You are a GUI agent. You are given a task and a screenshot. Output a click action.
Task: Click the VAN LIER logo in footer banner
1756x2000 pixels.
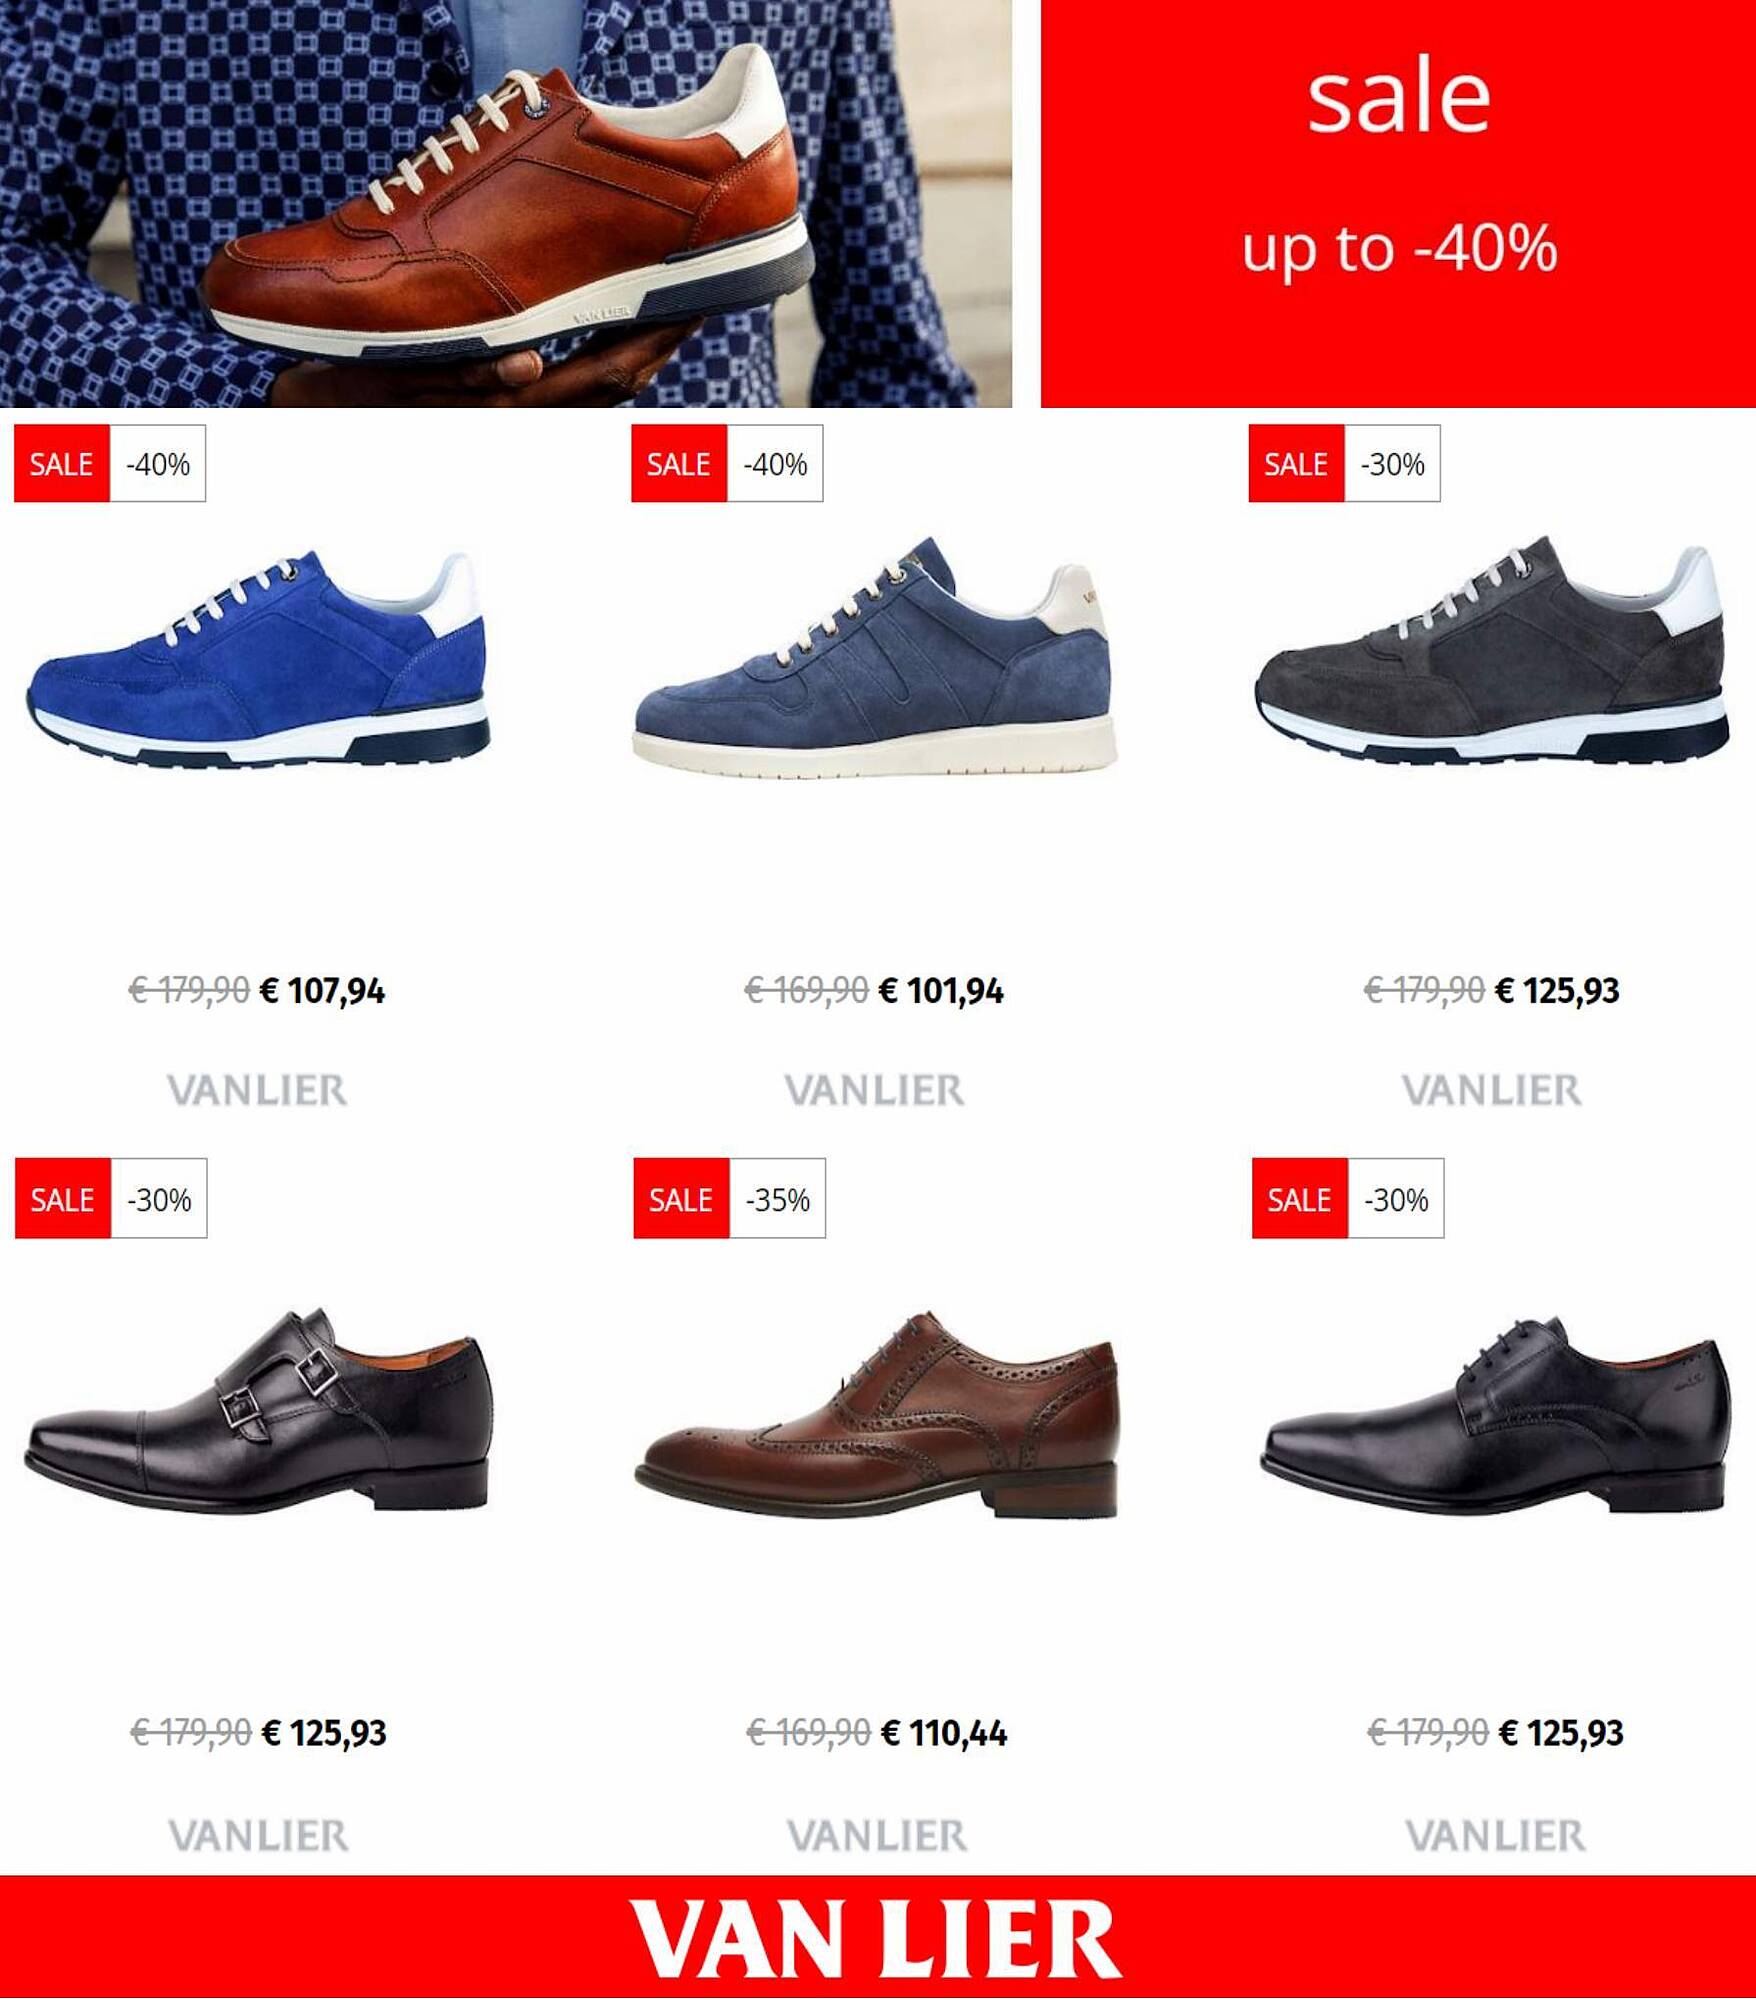[x=876, y=1940]
